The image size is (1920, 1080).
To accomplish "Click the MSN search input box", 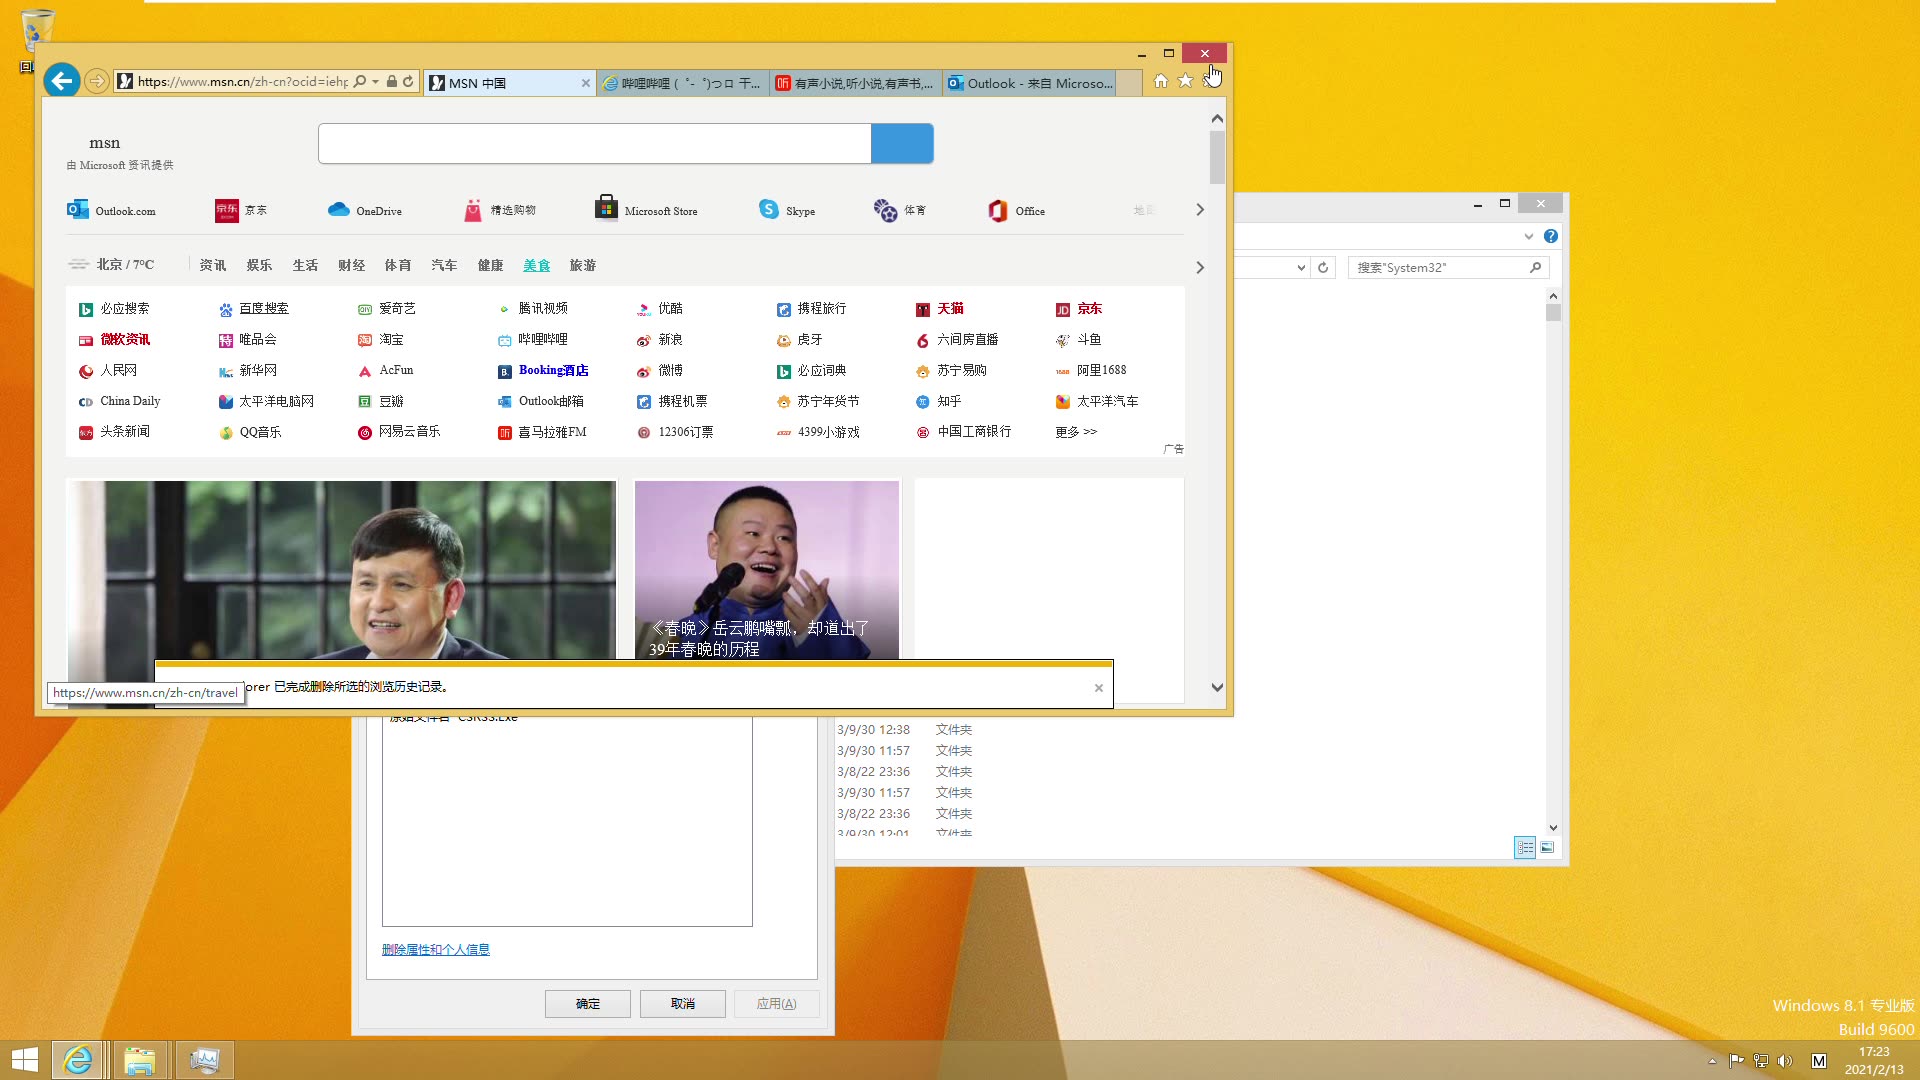I will click(x=594, y=144).
